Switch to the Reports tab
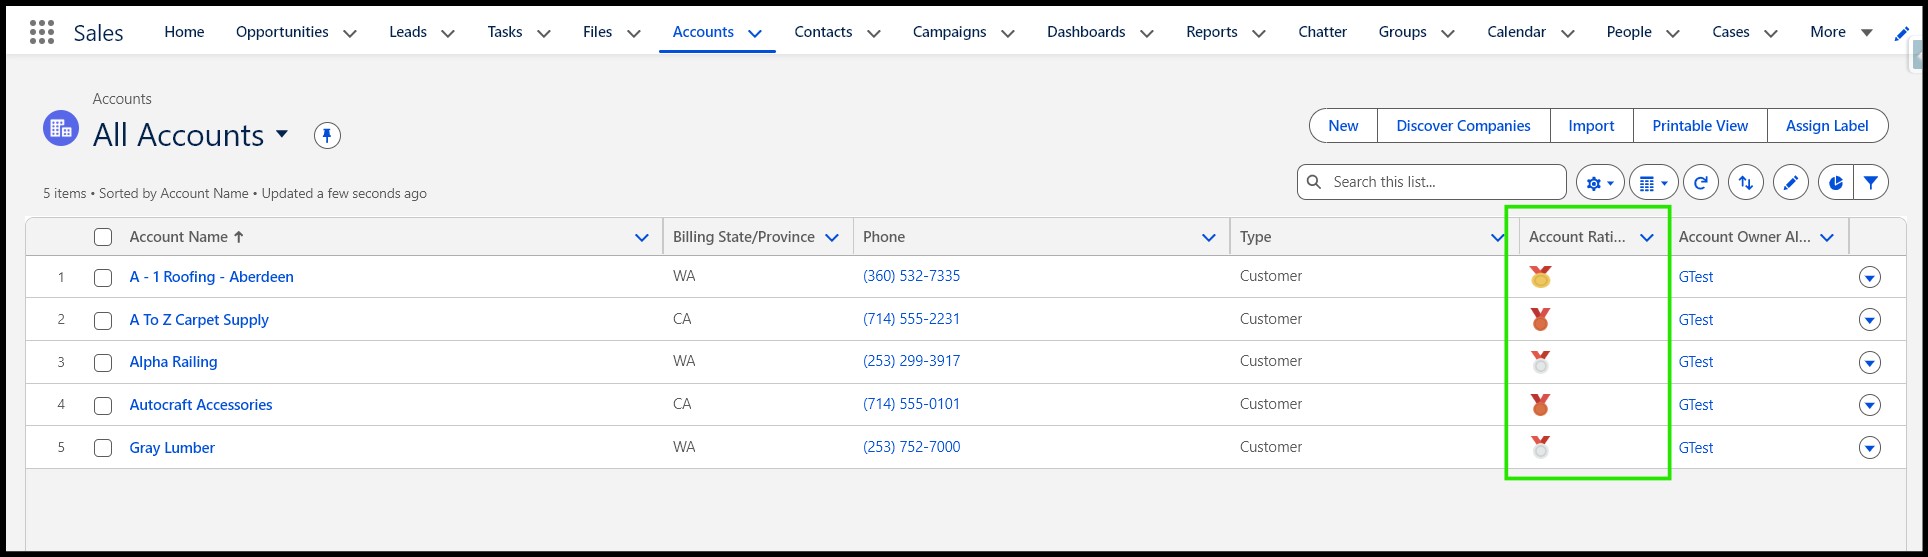The width and height of the screenshot is (1928, 557). pos(1212,32)
